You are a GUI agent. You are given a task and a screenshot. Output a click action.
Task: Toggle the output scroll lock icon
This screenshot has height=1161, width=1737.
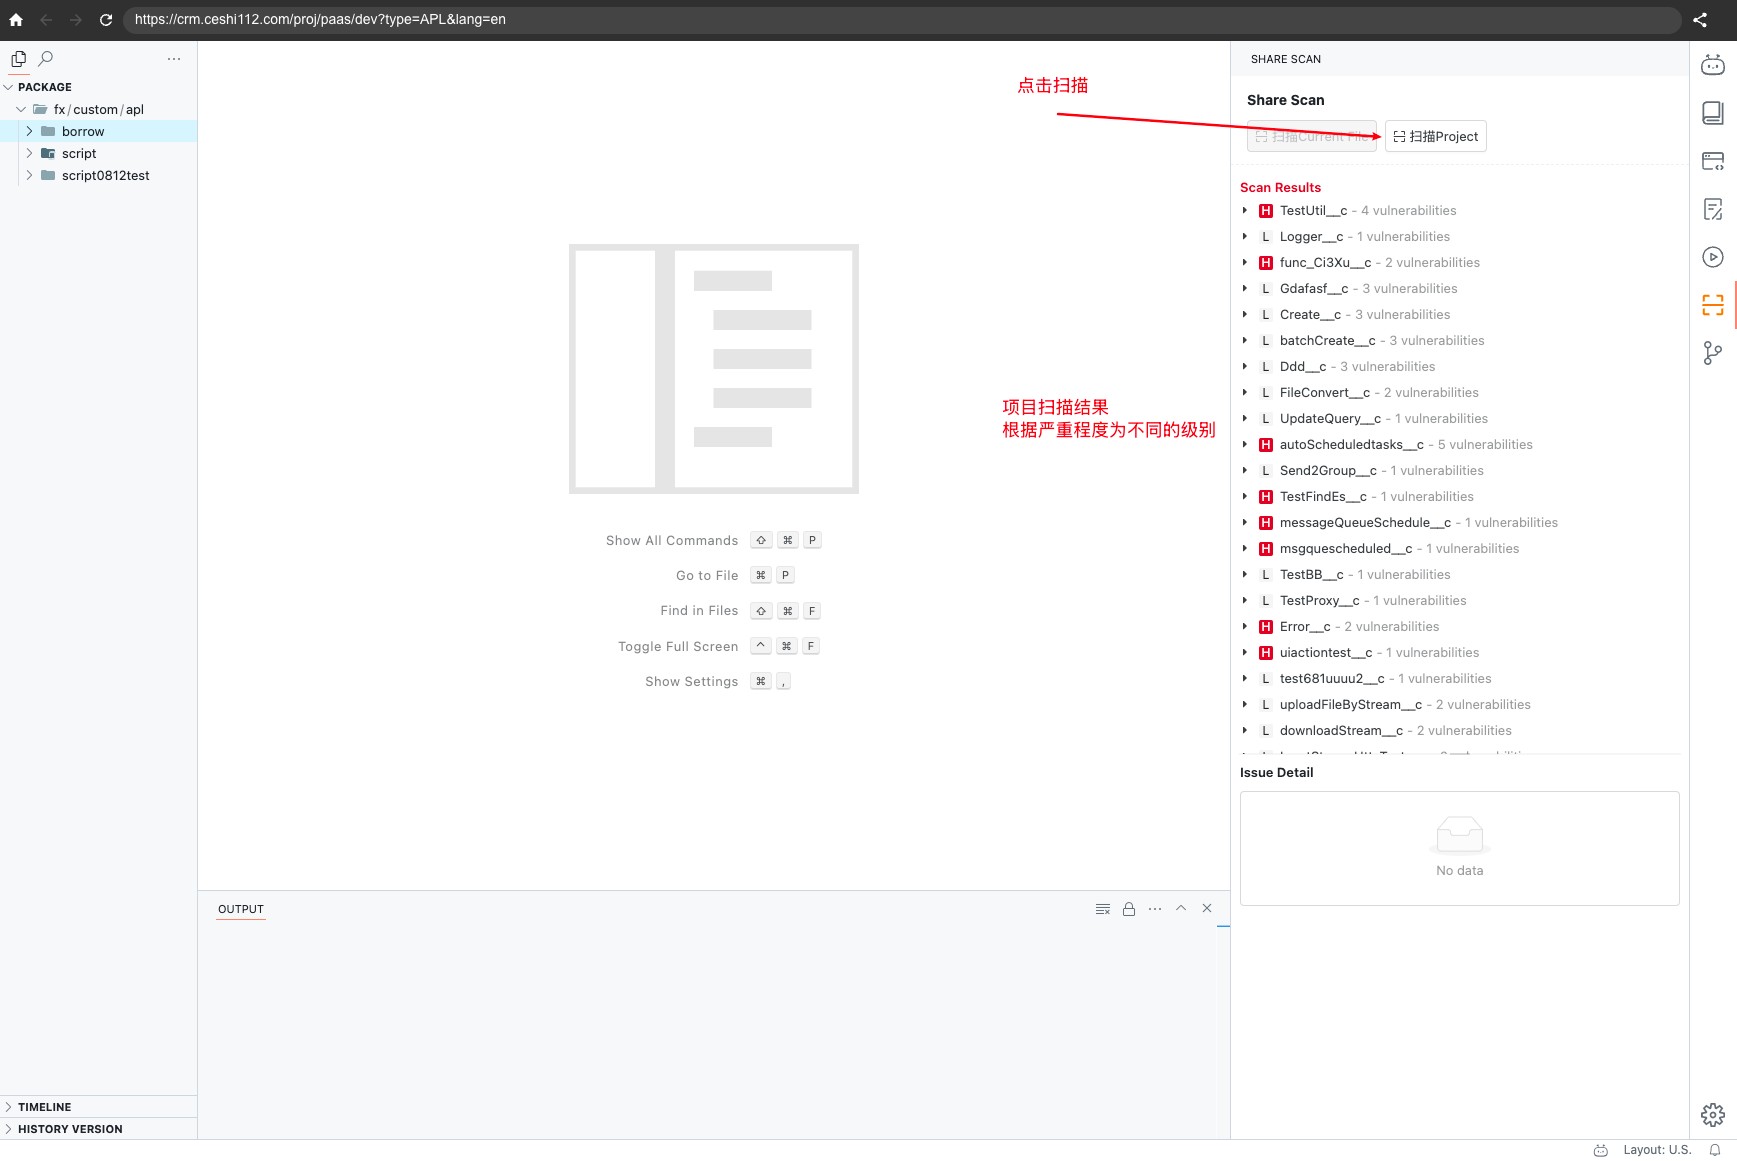coord(1128,909)
